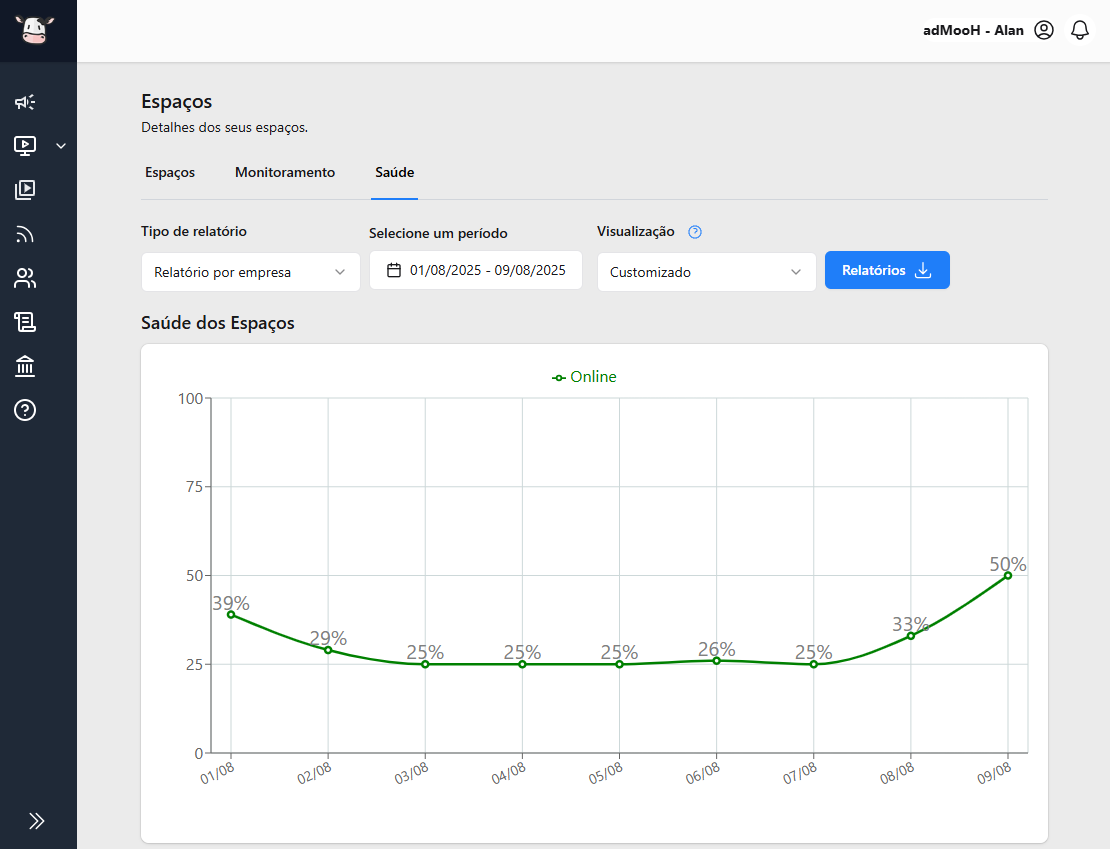Click the calendar icon in period field
The height and width of the screenshot is (849, 1110).
click(x=394, y=270)
